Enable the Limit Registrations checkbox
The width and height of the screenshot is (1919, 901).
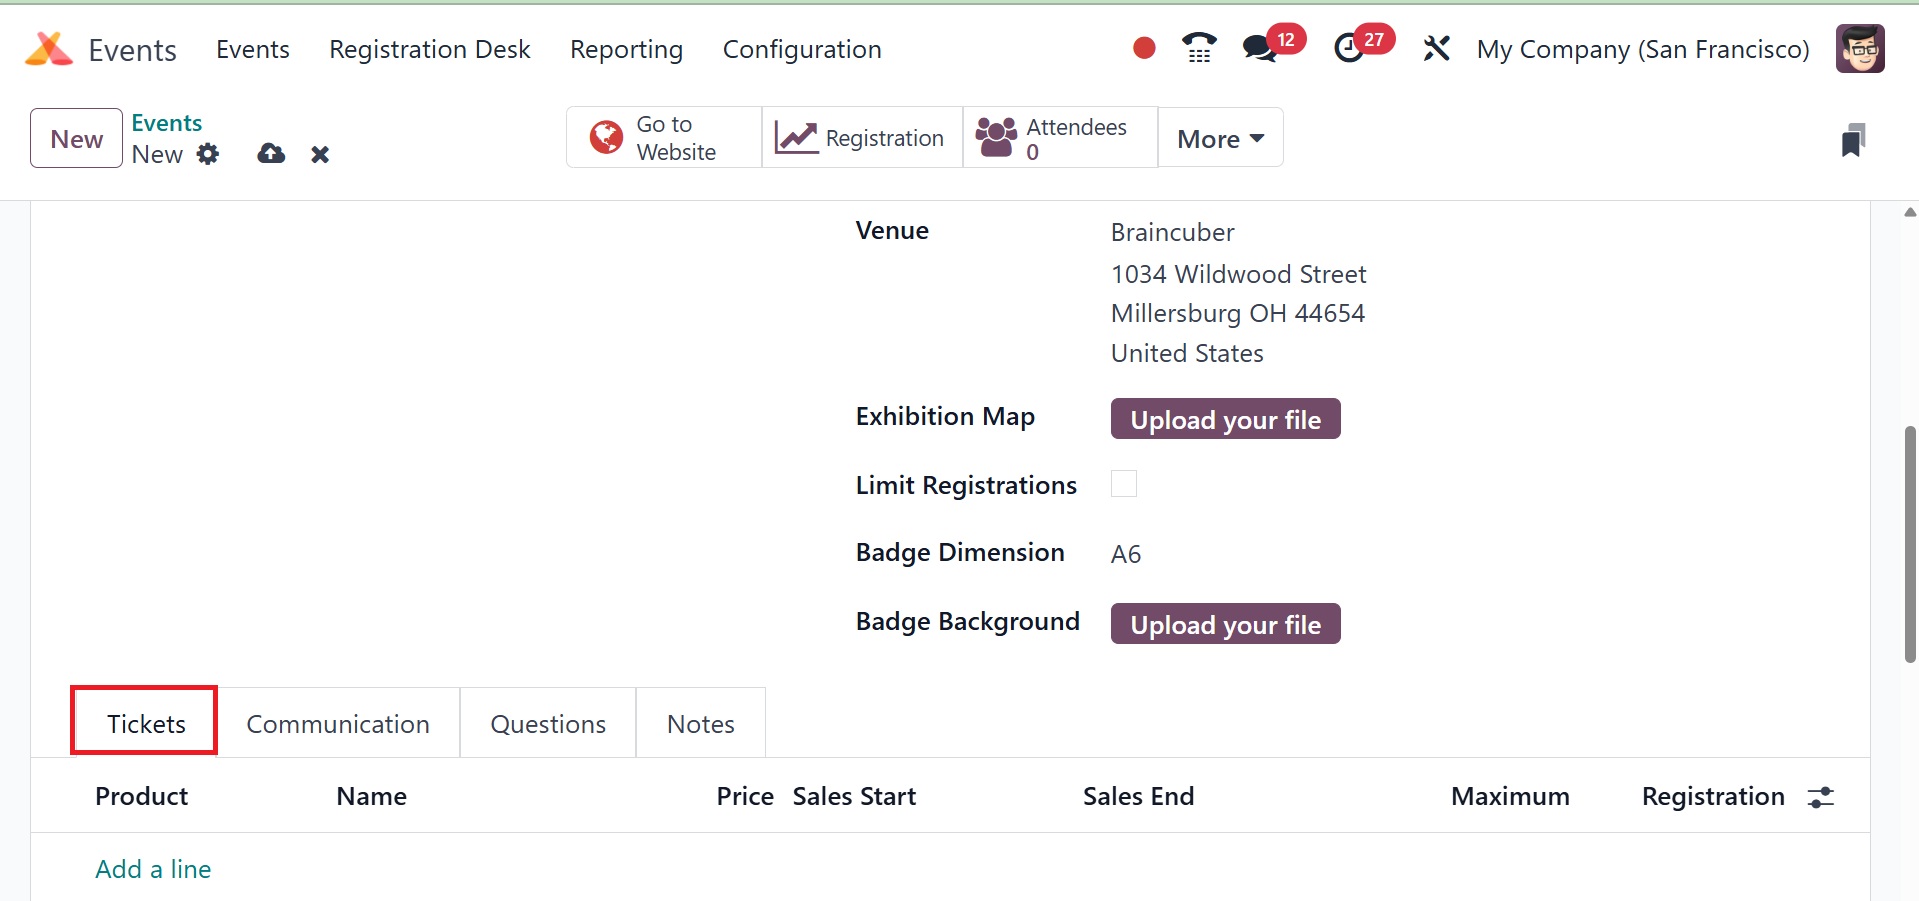1124,484
